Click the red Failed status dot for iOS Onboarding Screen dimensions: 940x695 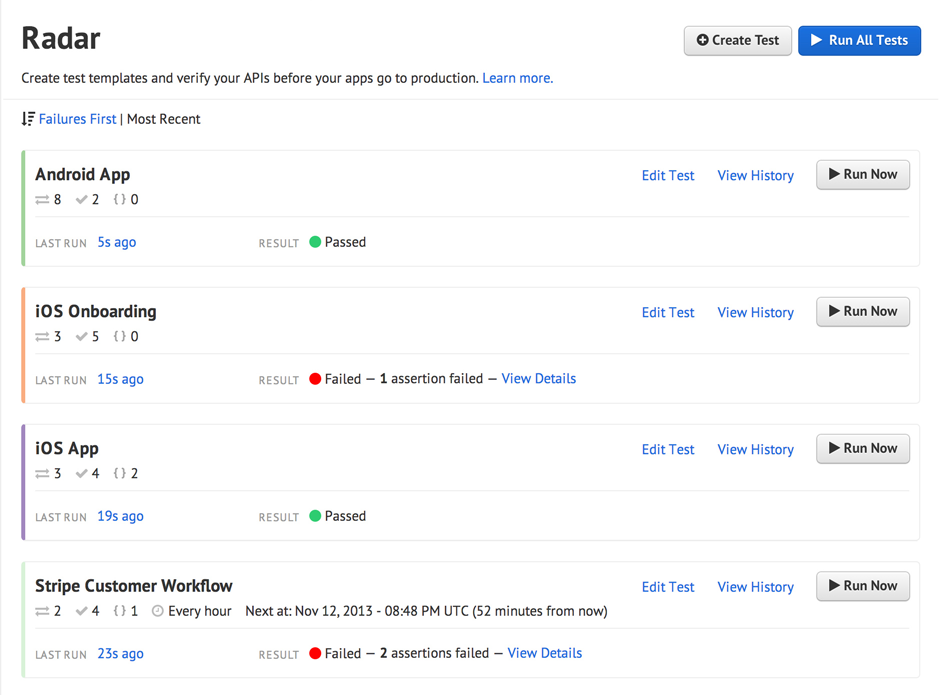point(315,379)
